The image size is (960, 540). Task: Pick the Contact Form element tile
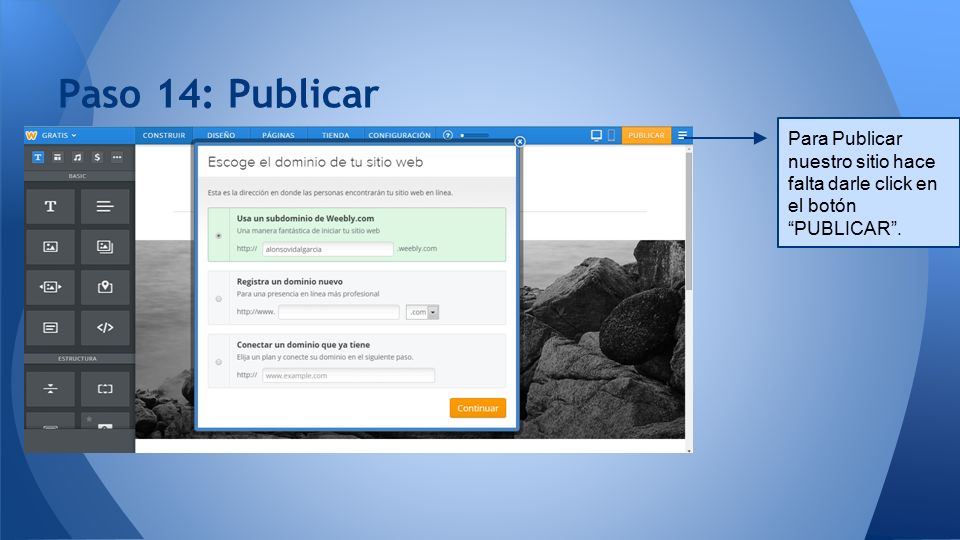click(x=51, y=328)
